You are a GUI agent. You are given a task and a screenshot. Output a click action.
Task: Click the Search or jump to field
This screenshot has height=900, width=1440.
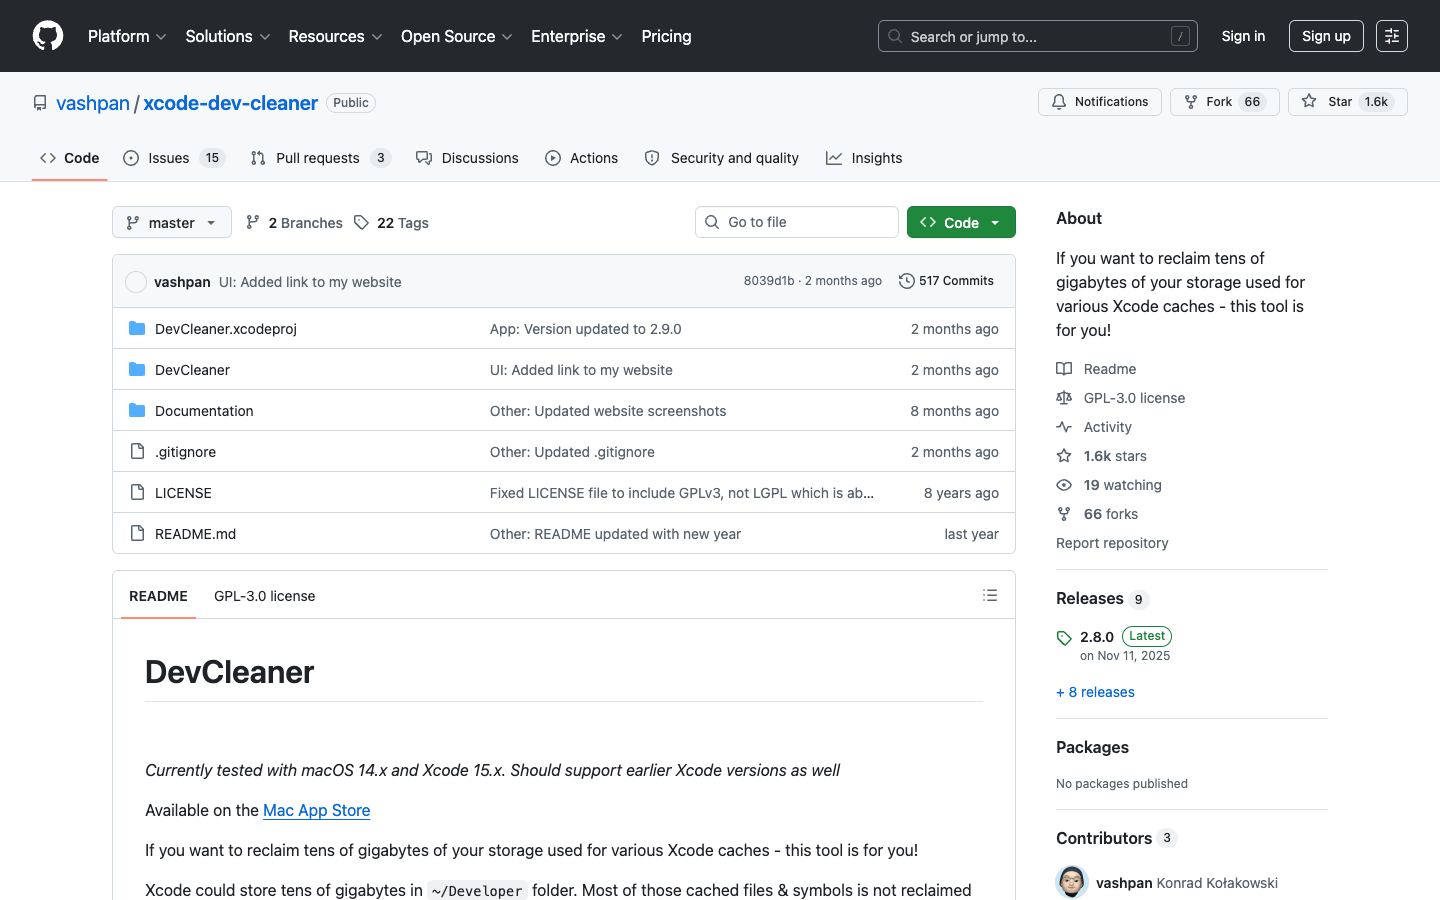coord(1038,36)
